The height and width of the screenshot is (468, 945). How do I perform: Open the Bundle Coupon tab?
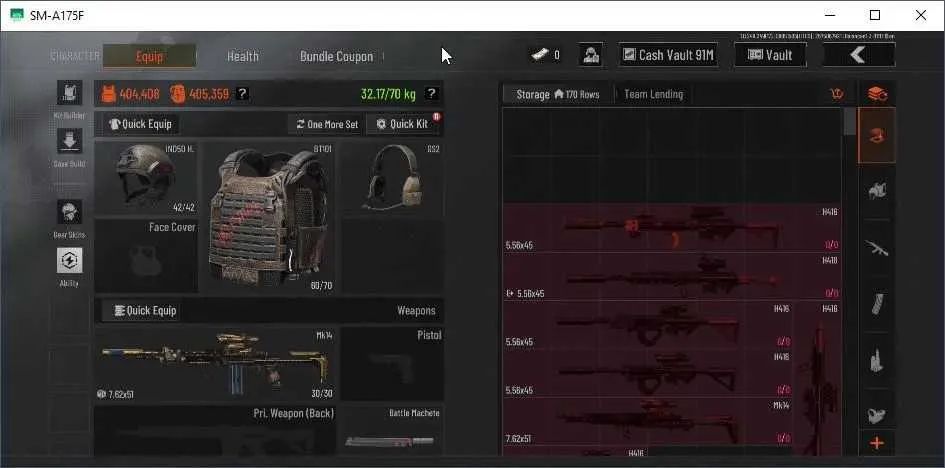click(x=336, y=57)
